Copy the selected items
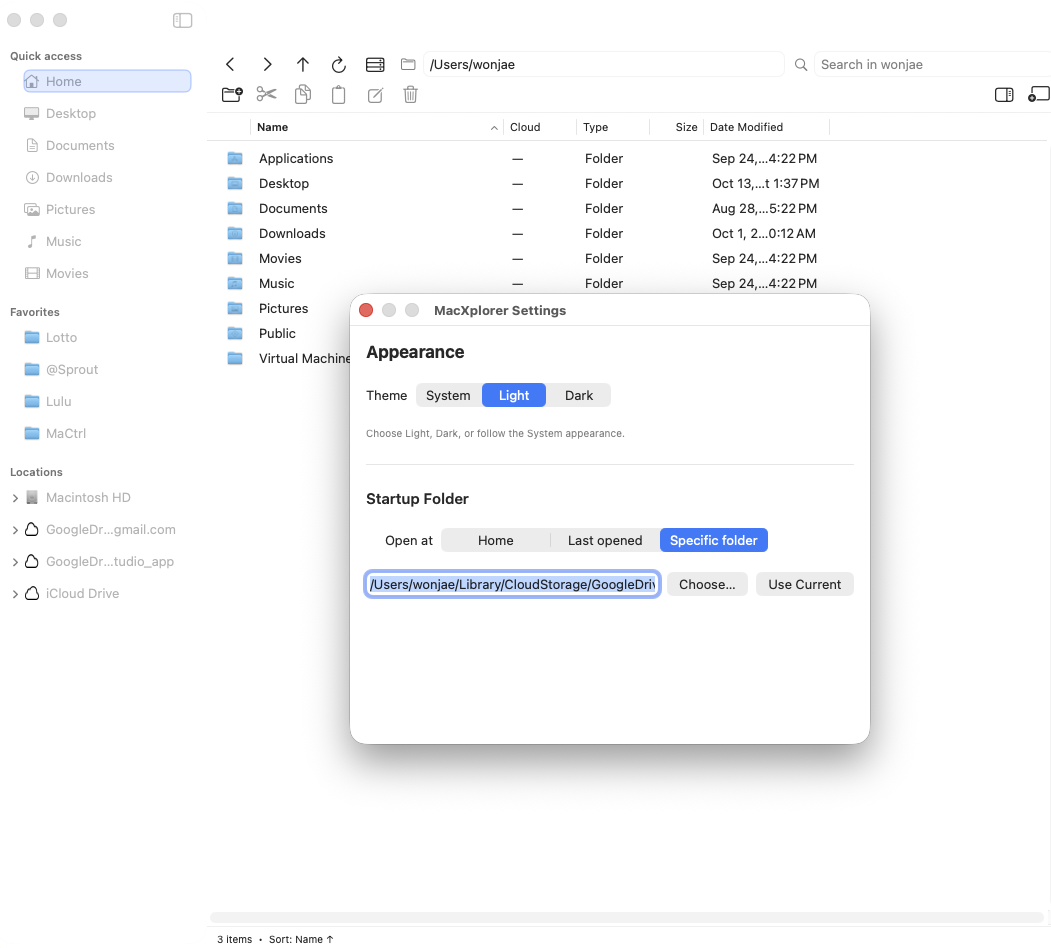 pos(303,95)
